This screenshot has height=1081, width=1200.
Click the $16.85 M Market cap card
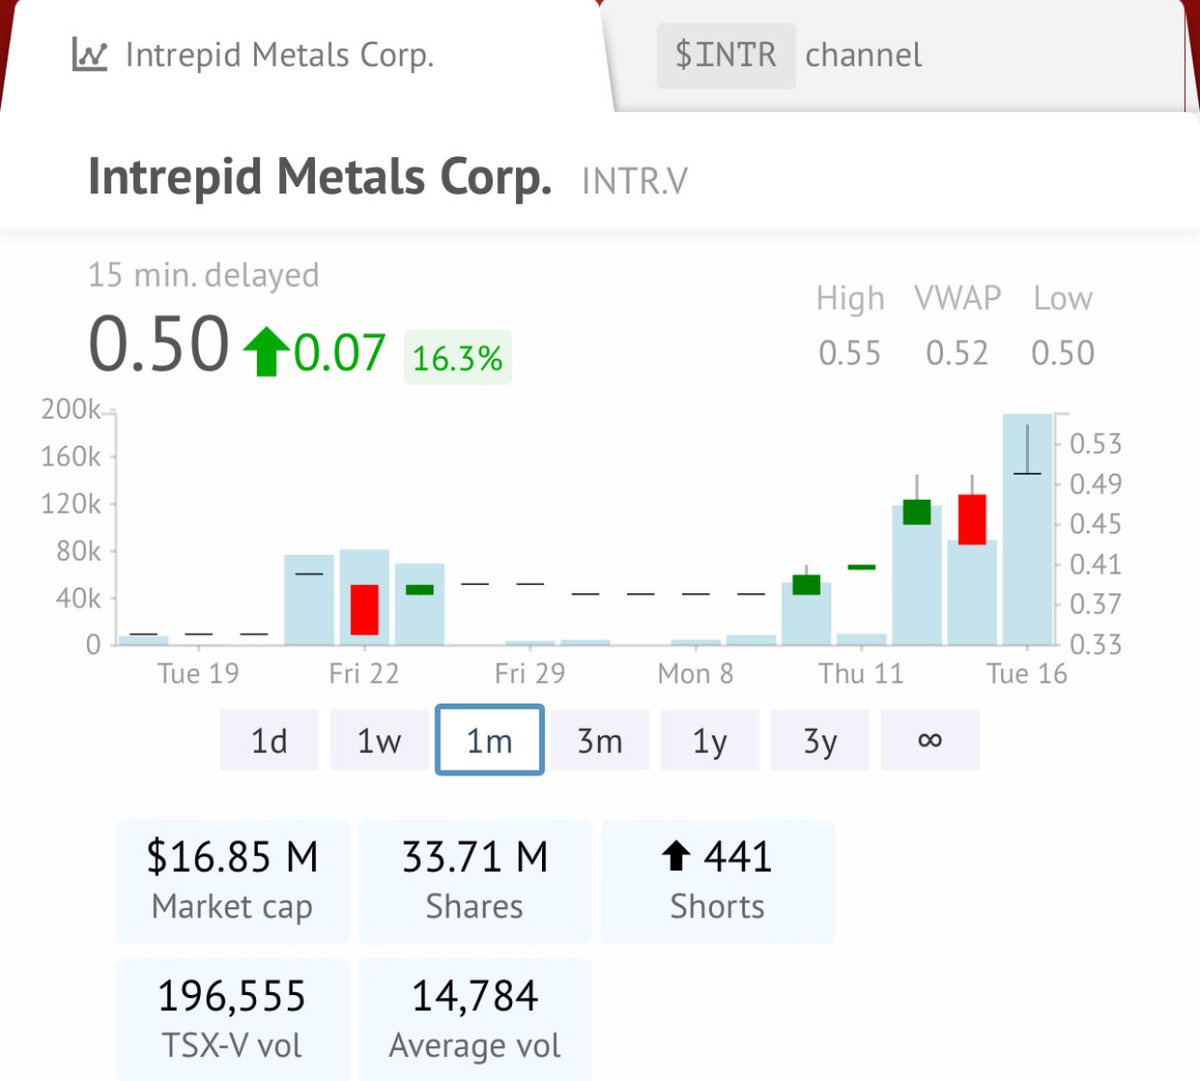point(232,879)
